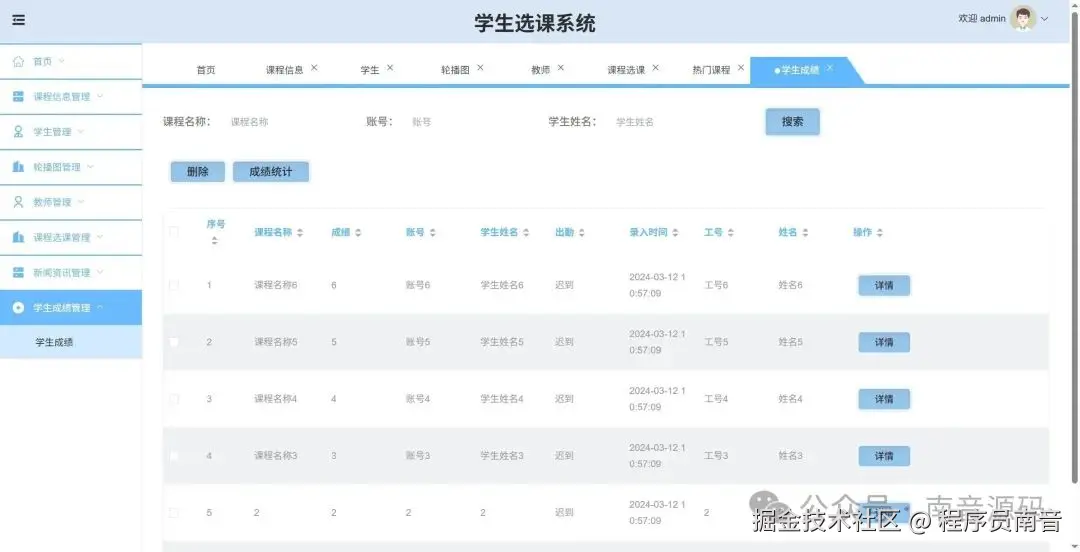
Task: Sort by 工号 column arrows
Action: [x=730, y=233]
